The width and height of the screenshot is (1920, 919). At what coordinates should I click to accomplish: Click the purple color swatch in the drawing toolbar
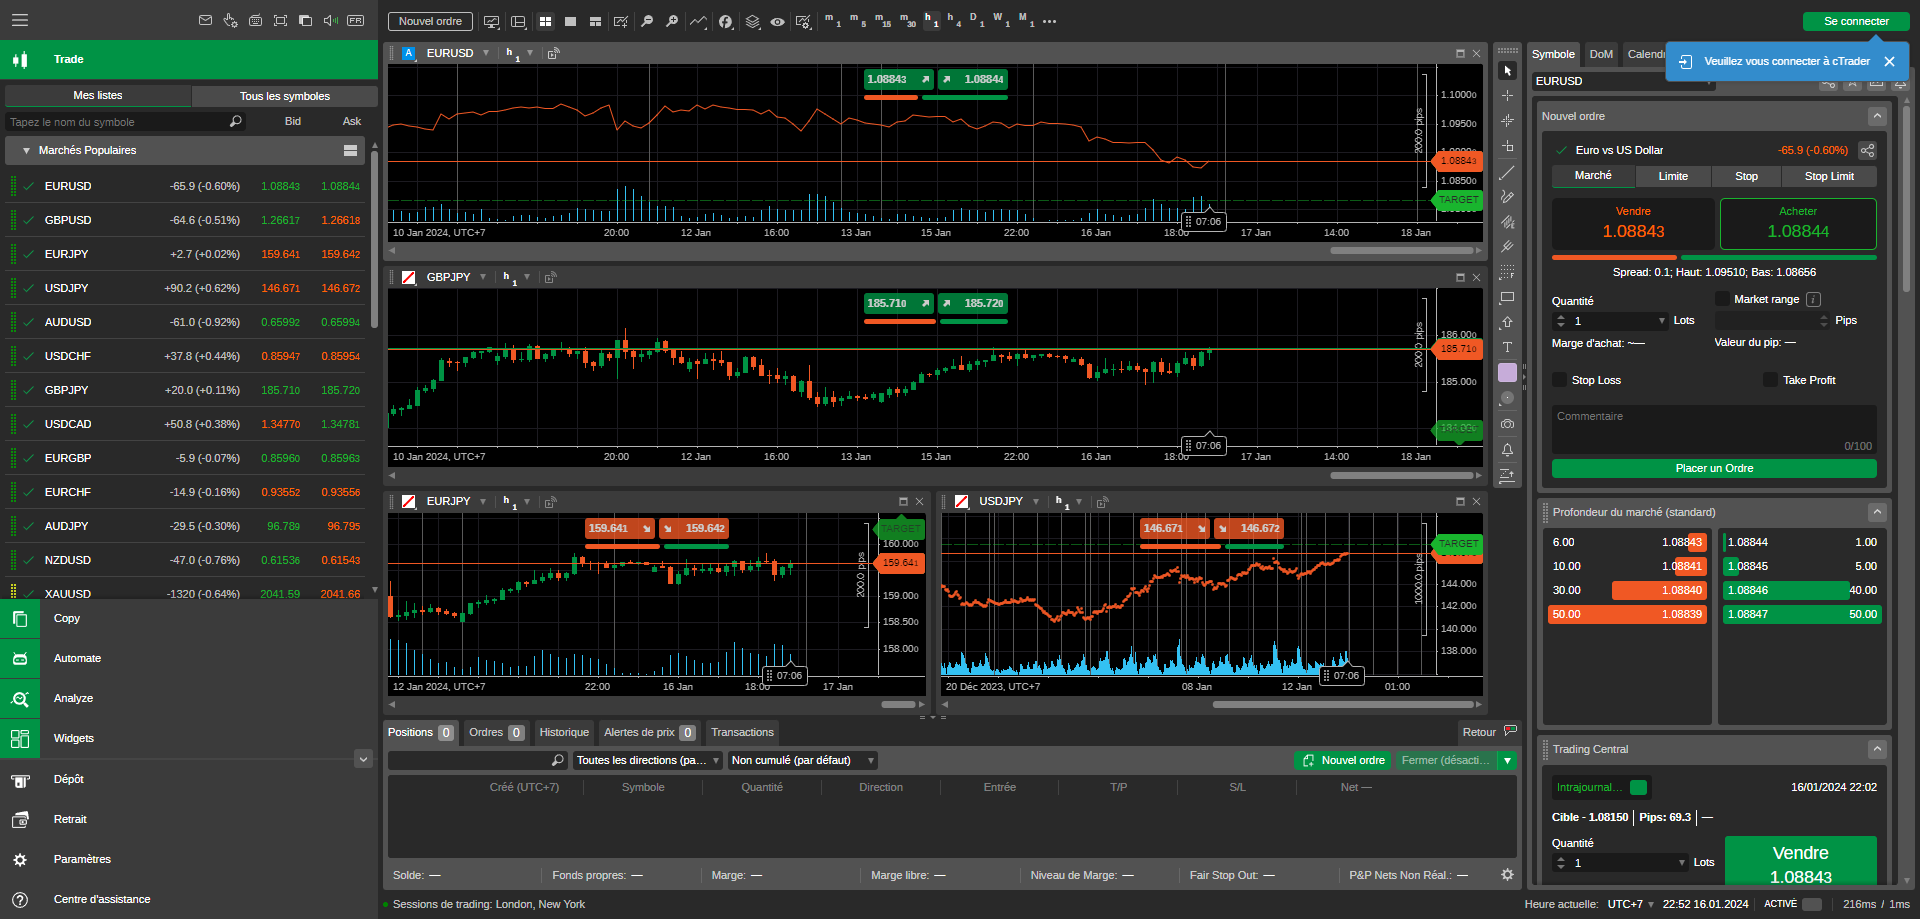coord(1508,372)
